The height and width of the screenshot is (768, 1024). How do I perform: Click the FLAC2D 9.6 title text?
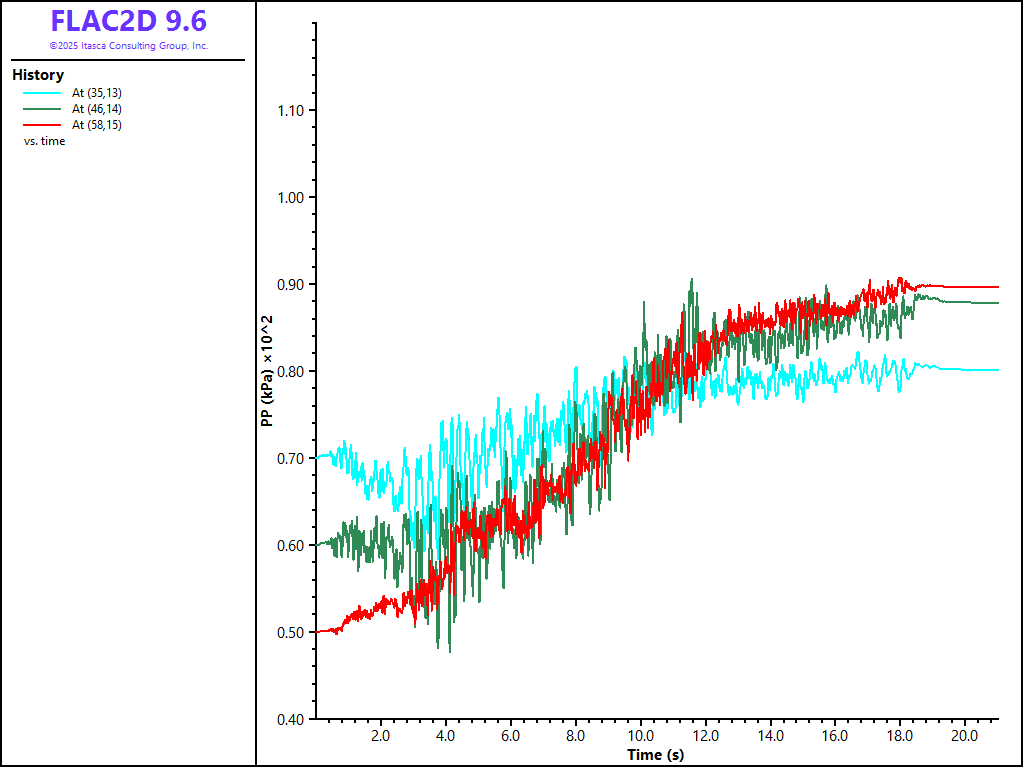click(x=128, y=21)
